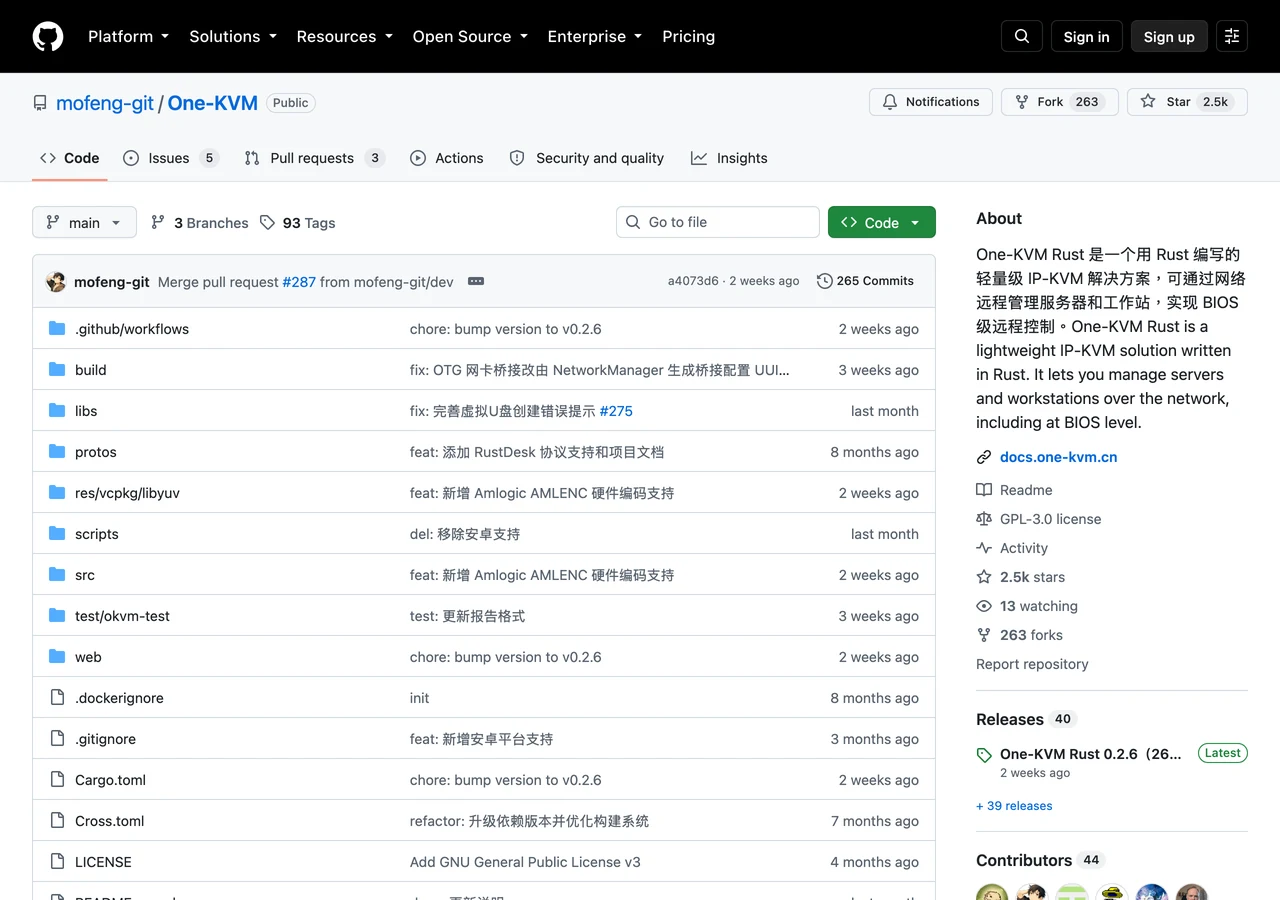Click the scripts folder icon
The width and height of the screenshot is (1280, 900).
(x=57, y=533)
